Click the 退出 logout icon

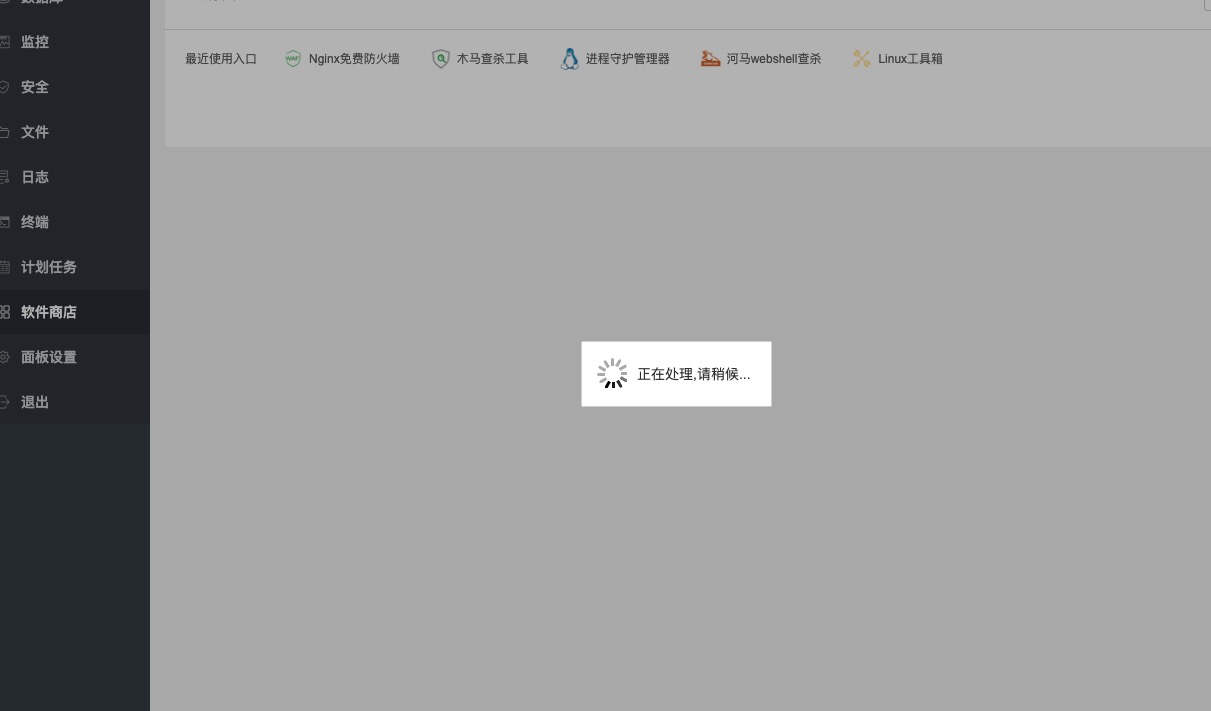4,402
